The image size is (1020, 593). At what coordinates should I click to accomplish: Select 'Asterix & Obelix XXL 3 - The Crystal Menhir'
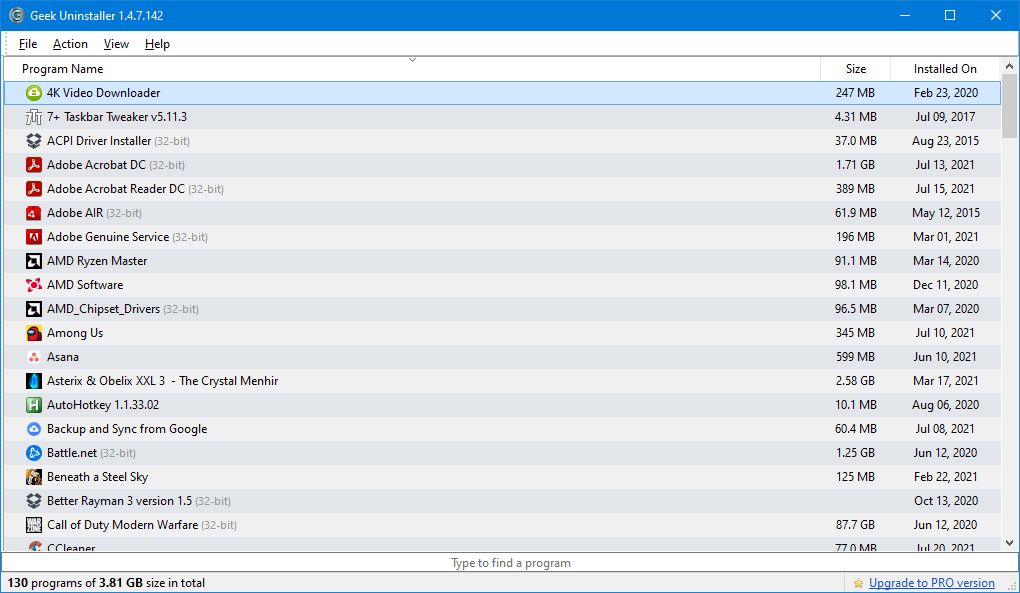(x=163, y=381)
